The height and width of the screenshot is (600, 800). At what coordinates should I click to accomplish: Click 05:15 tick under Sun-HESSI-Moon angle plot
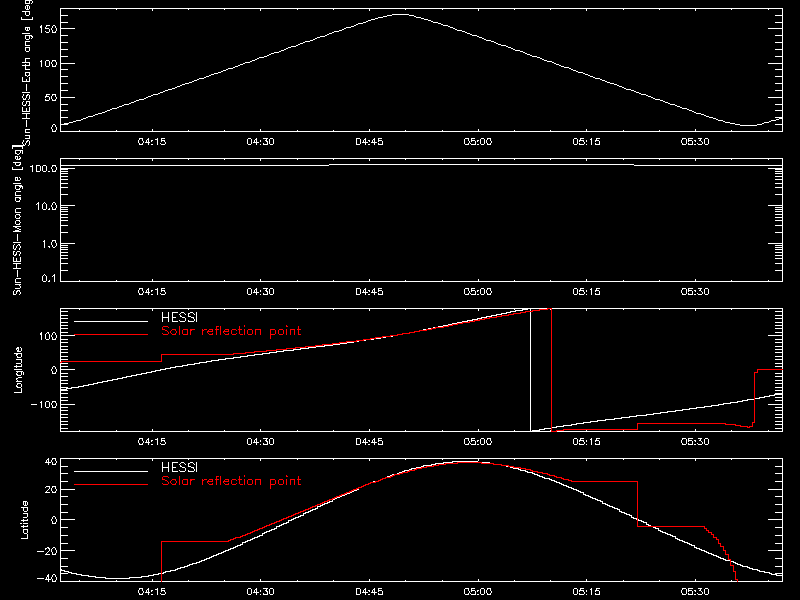(x=586, y=292)
